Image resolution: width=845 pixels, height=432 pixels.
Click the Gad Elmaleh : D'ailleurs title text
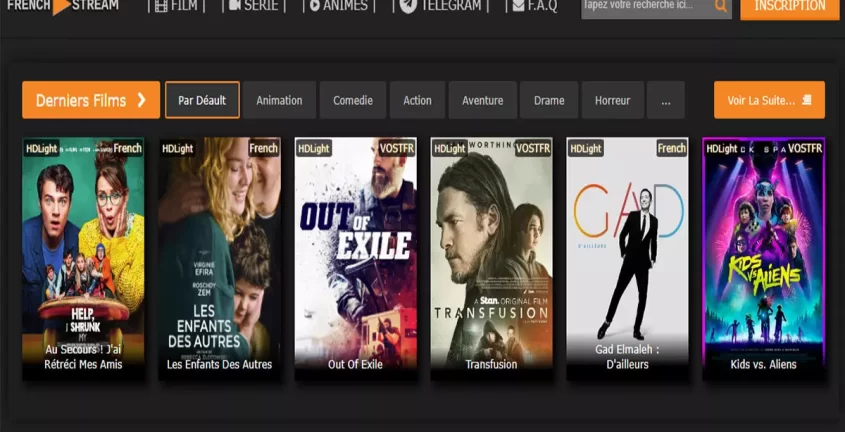[627, 357]
